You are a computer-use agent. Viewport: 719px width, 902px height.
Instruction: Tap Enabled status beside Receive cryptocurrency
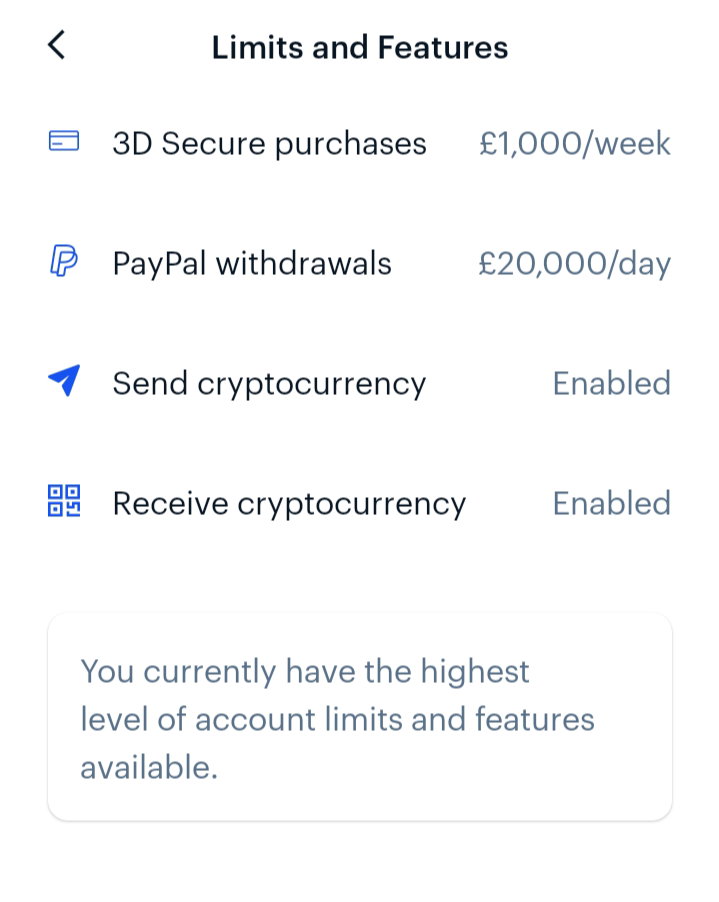pos(611,504)
